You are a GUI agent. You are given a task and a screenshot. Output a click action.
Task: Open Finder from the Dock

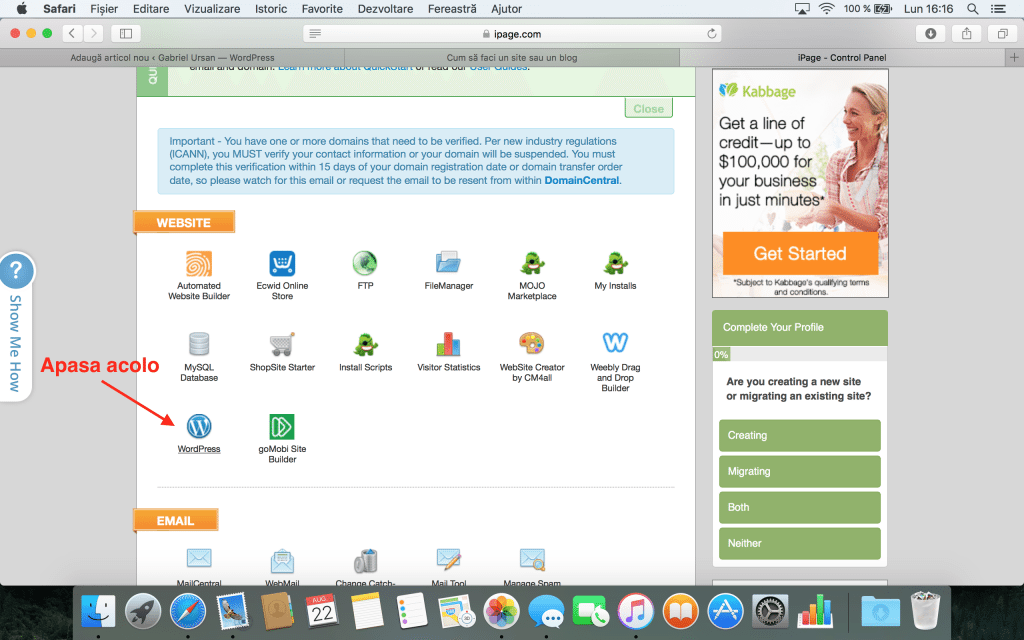tap(98, 612)
